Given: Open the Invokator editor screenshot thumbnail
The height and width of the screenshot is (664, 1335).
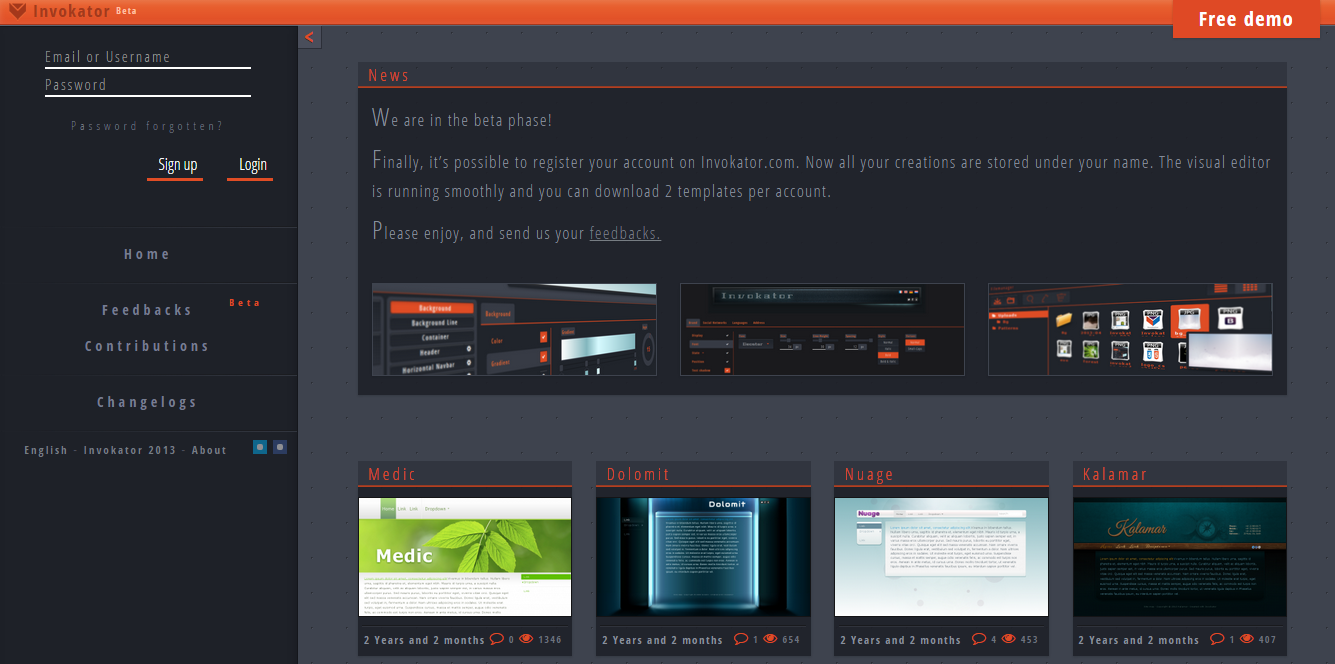Looking at the screenshot, I should (x=822, y=329).
